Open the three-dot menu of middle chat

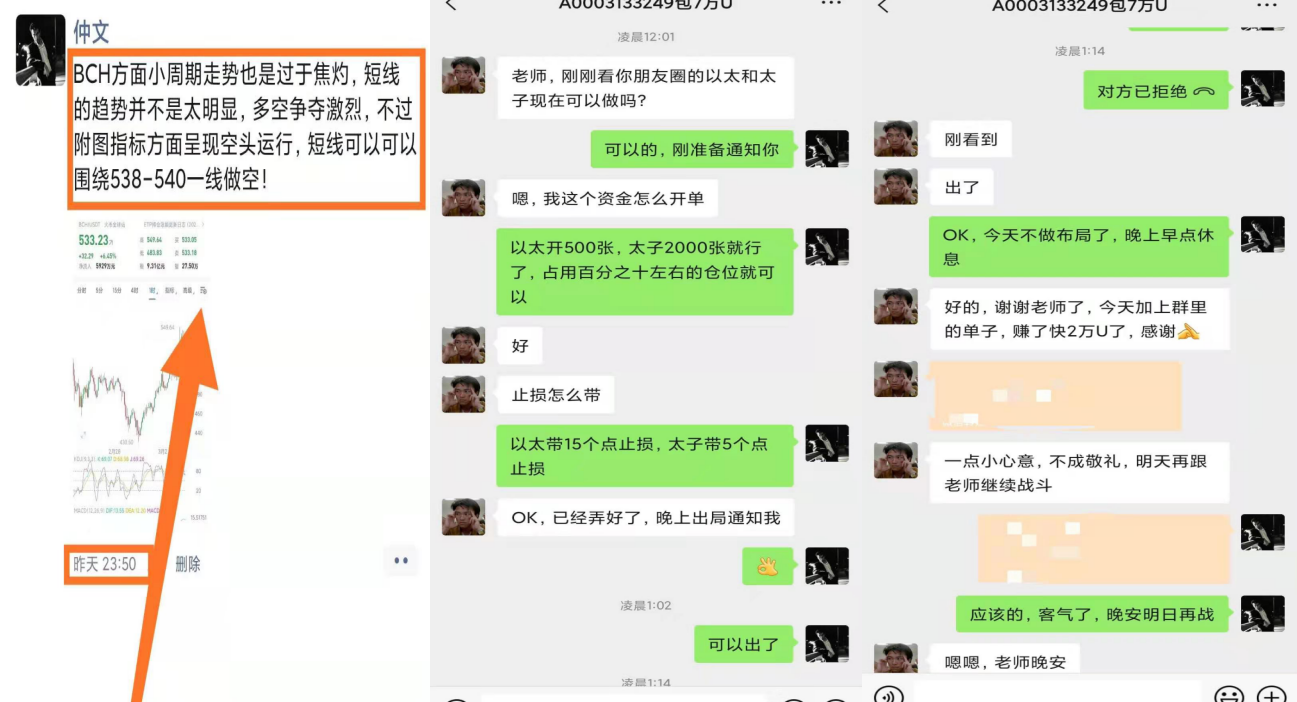(831, 4)
